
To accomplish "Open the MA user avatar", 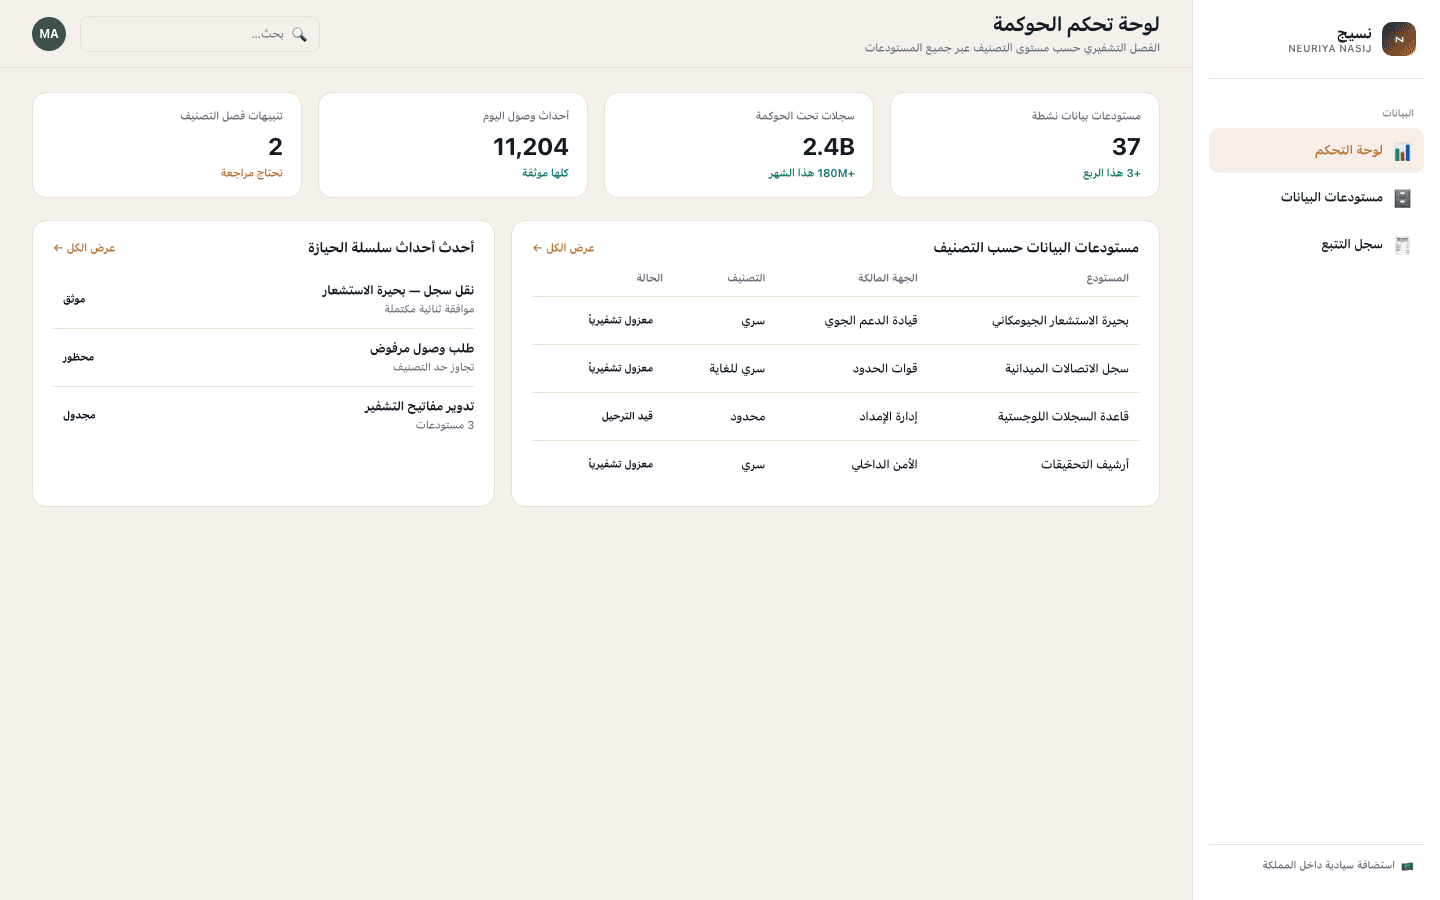I will pyautogui.click(x=49, y=34).
